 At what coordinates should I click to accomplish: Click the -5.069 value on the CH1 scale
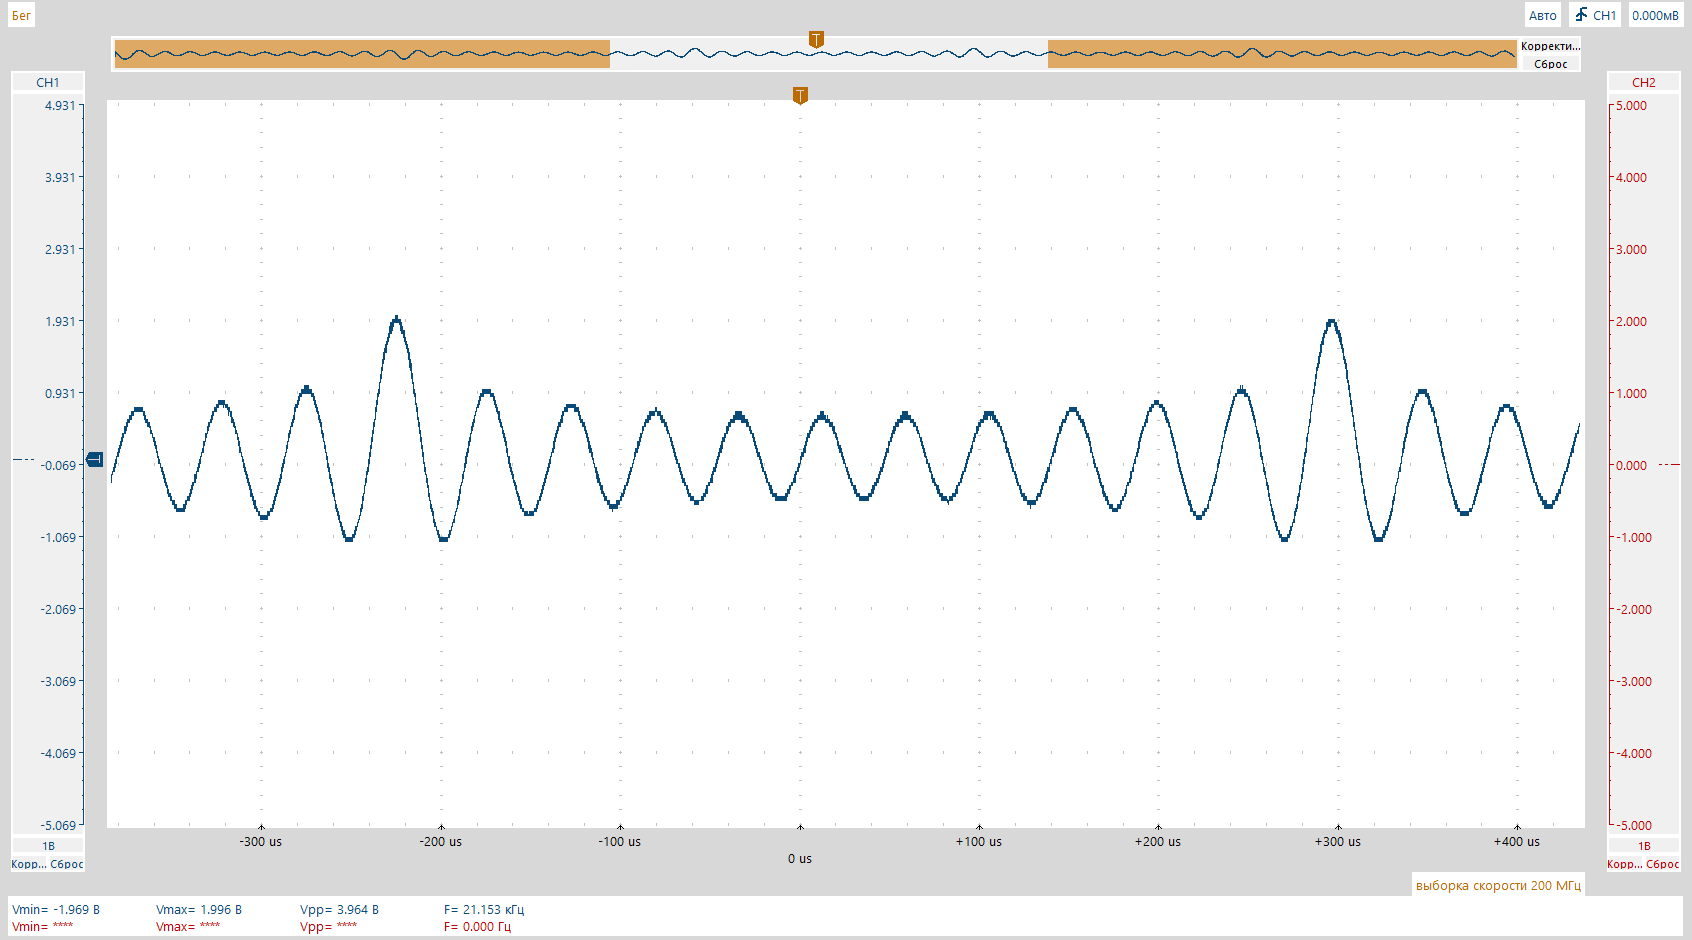(58, 825)
